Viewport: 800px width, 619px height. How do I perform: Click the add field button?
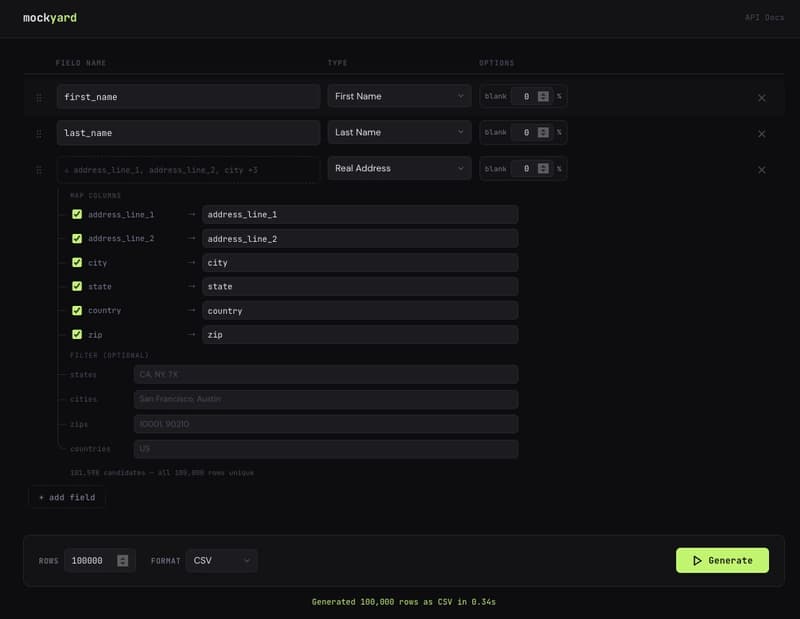coord(67,497)
